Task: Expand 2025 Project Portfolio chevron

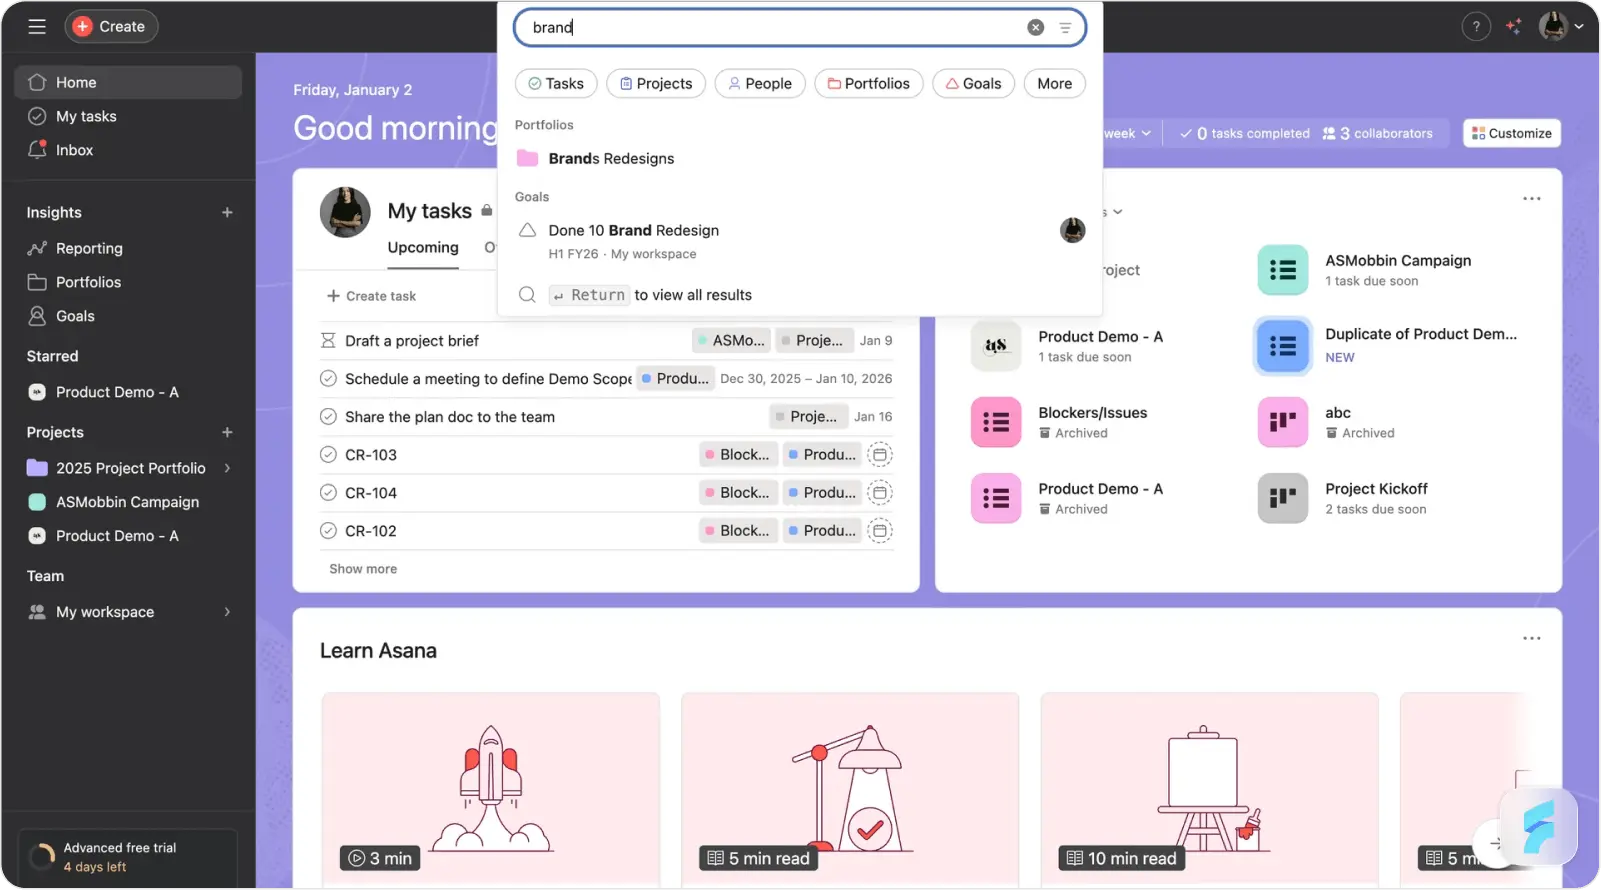Action: pyautogui.click(x=227, y=469)
